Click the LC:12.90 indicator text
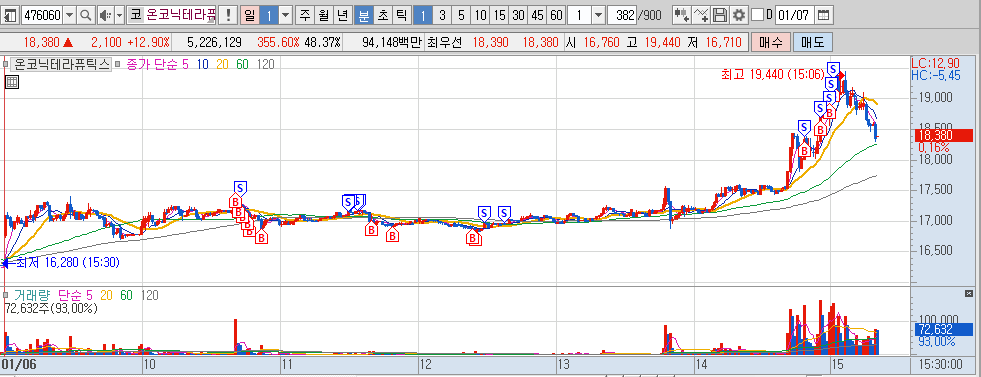The width and height of the screenshot is (981, 377). click(935, 63)
